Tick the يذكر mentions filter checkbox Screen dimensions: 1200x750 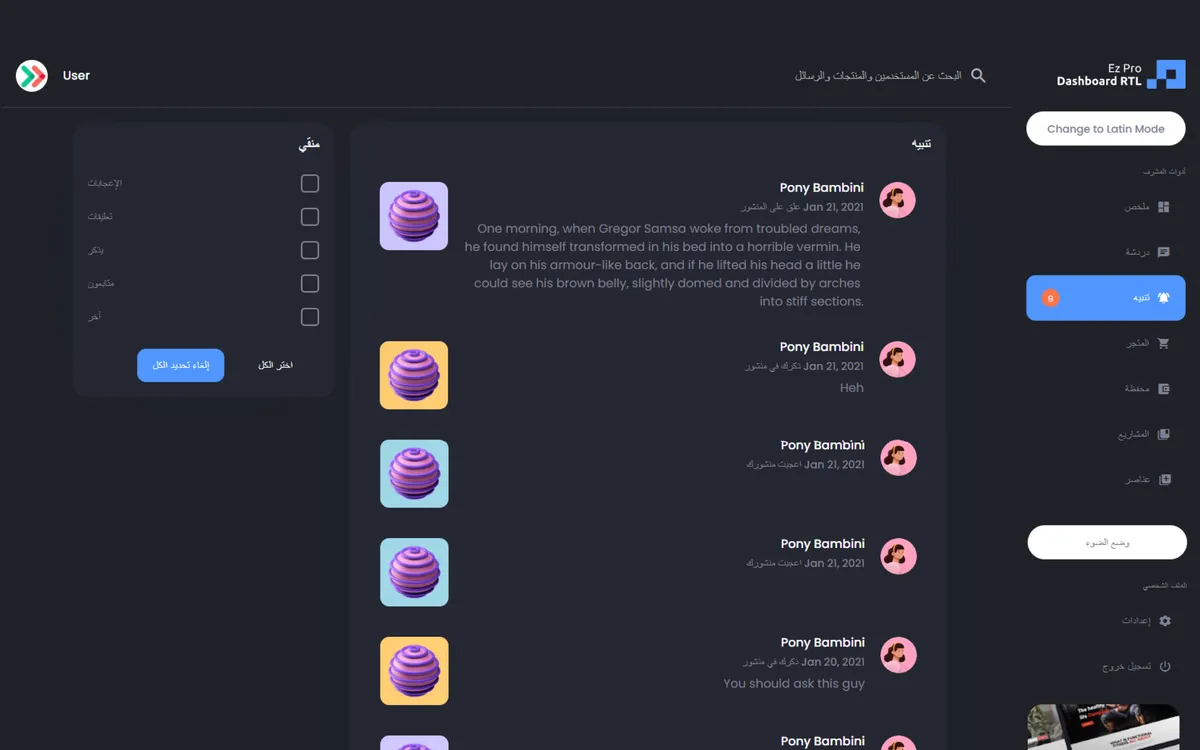310,250
